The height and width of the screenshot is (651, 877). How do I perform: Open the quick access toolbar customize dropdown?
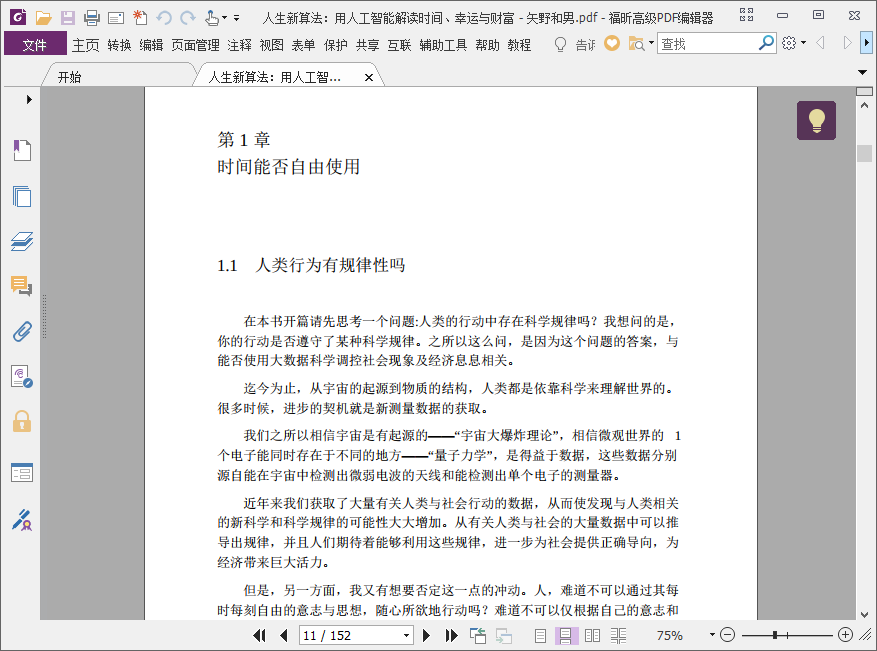pos(237,18)
